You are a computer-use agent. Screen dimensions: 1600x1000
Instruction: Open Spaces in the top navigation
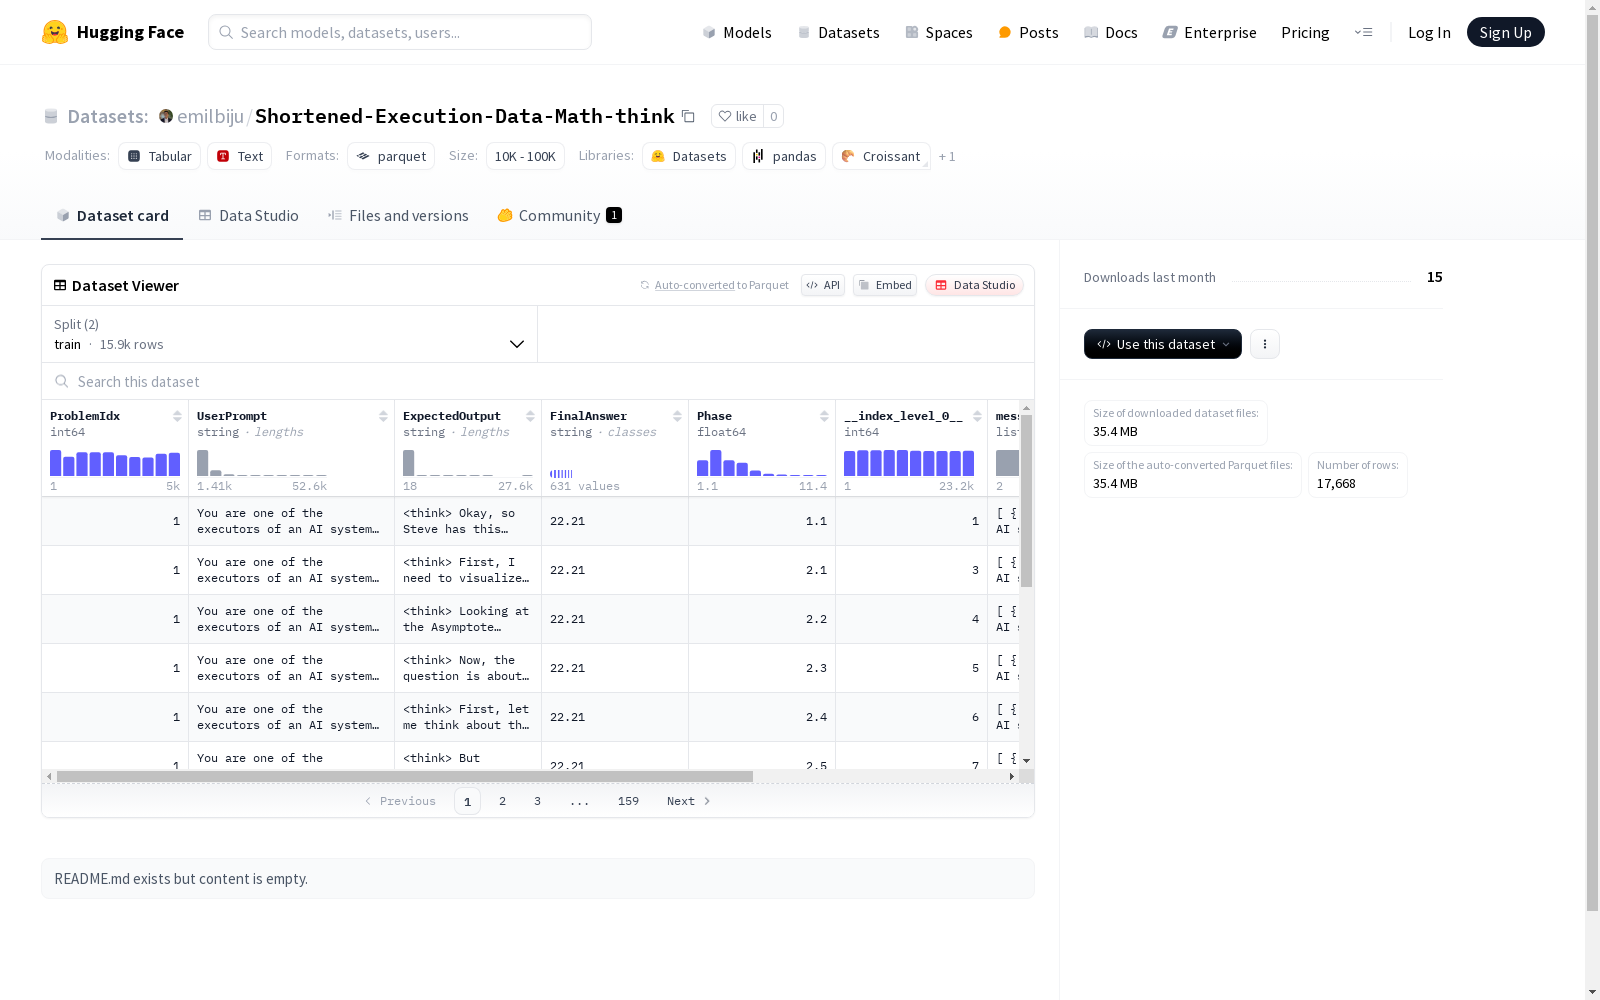pyautogui.click(x=939, y=32)
